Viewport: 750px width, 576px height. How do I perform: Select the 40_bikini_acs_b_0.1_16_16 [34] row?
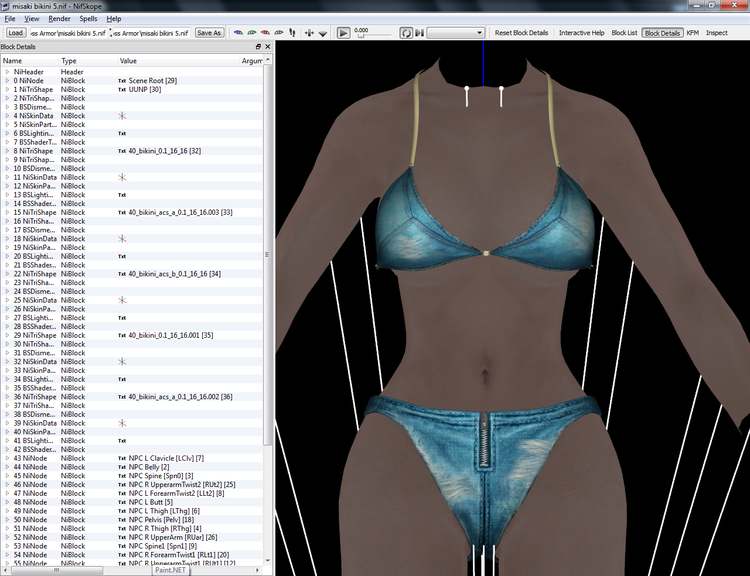132,274
